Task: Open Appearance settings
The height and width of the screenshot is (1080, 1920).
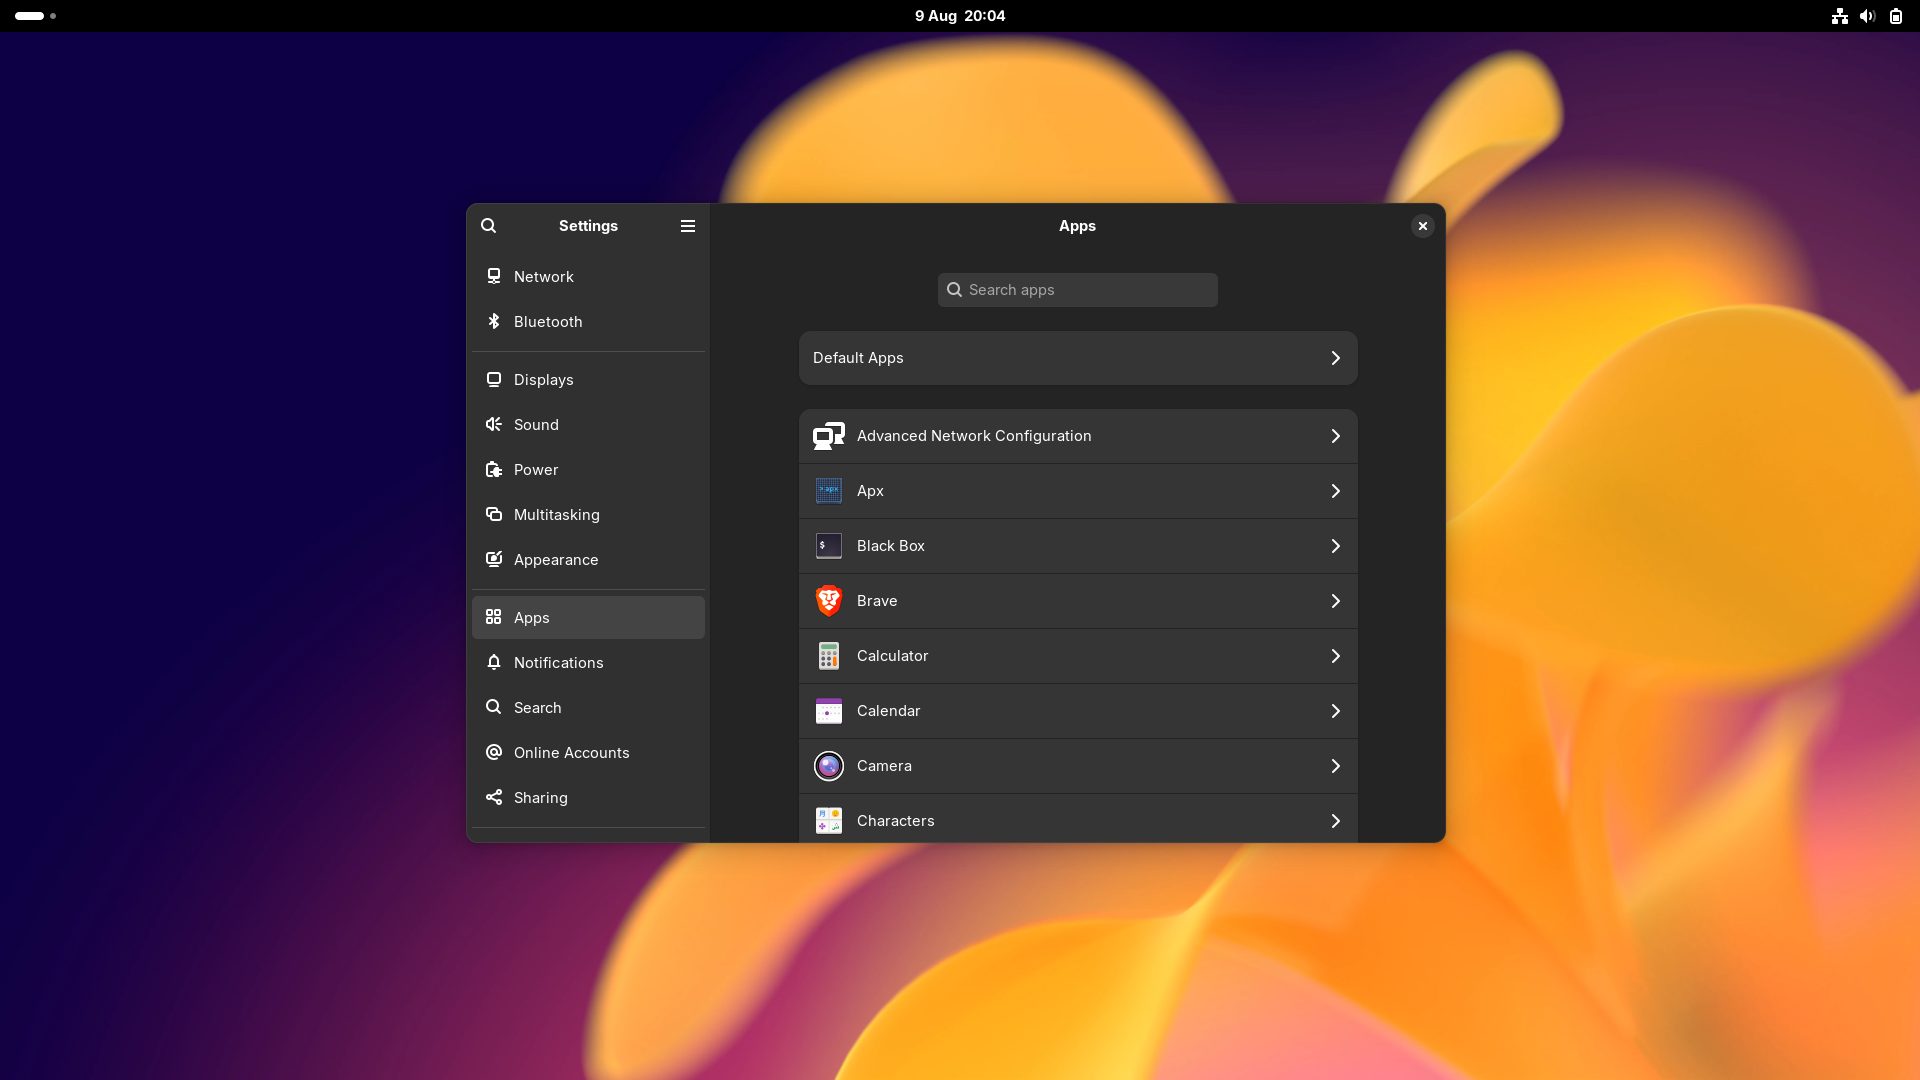Action: coord(588,560)
